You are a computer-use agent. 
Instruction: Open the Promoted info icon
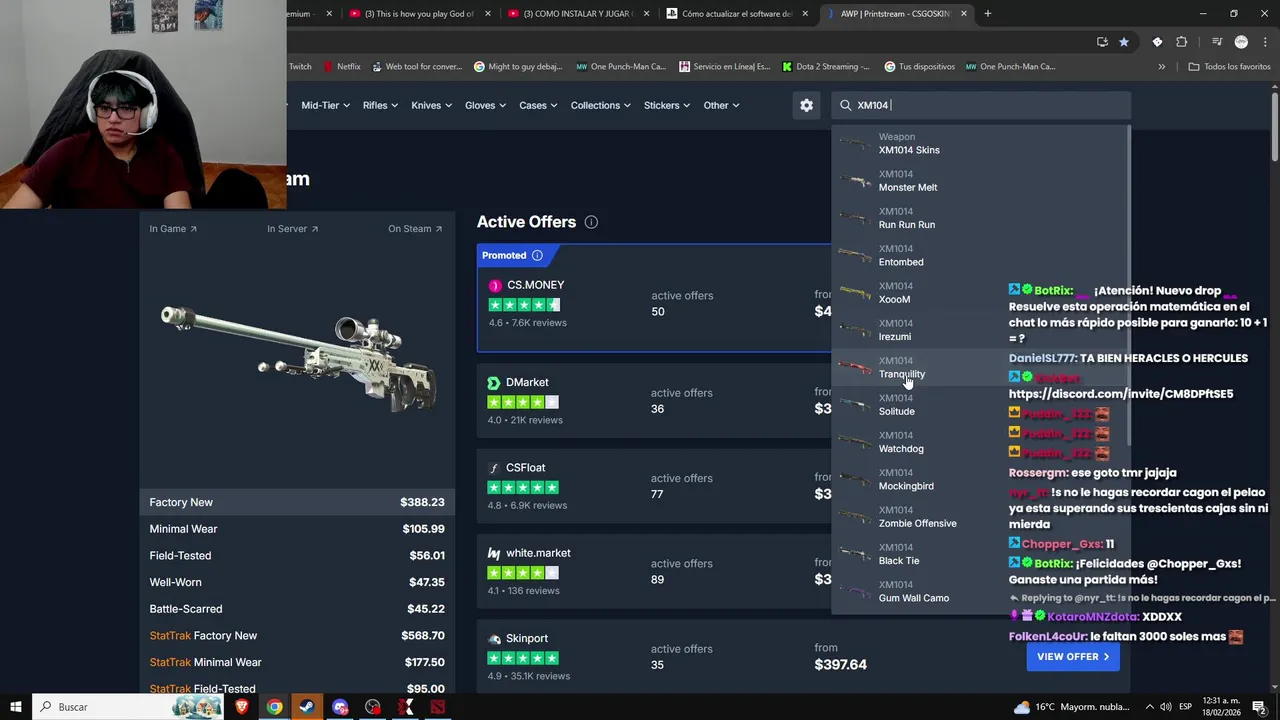click(537, 255)
